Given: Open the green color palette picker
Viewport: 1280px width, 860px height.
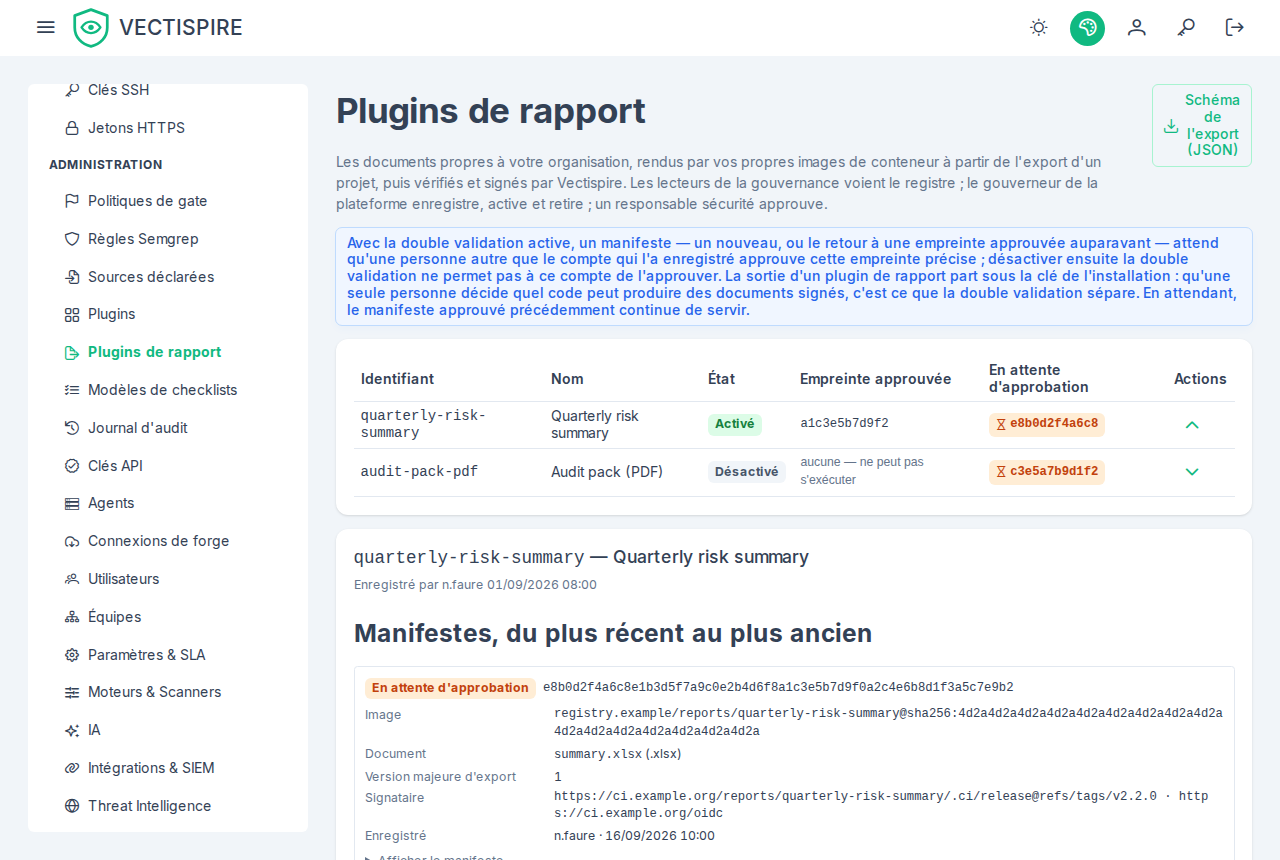Looking at the screenshot, I should tap(1087, 27).
